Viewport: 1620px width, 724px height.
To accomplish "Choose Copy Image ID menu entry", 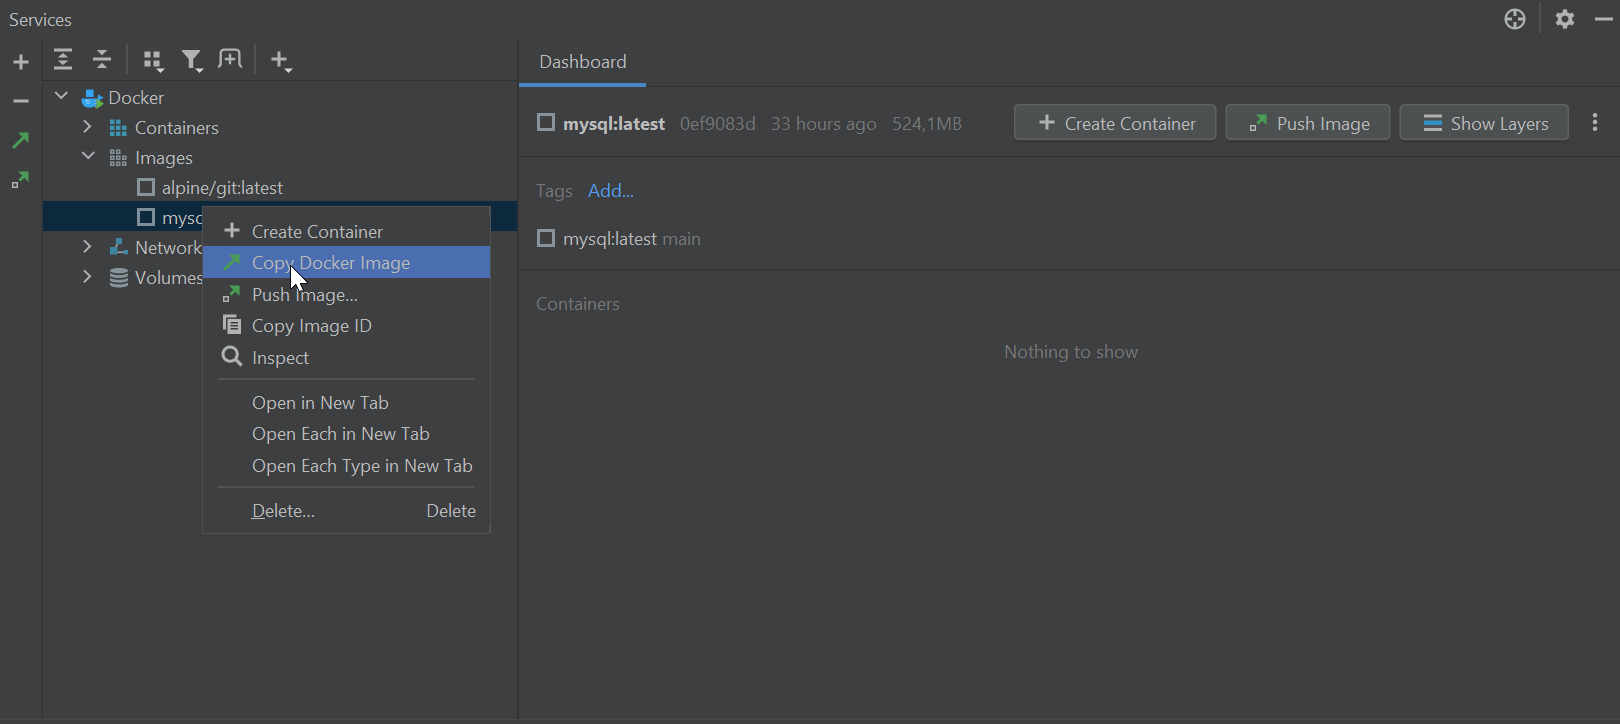I will point(346,326).
